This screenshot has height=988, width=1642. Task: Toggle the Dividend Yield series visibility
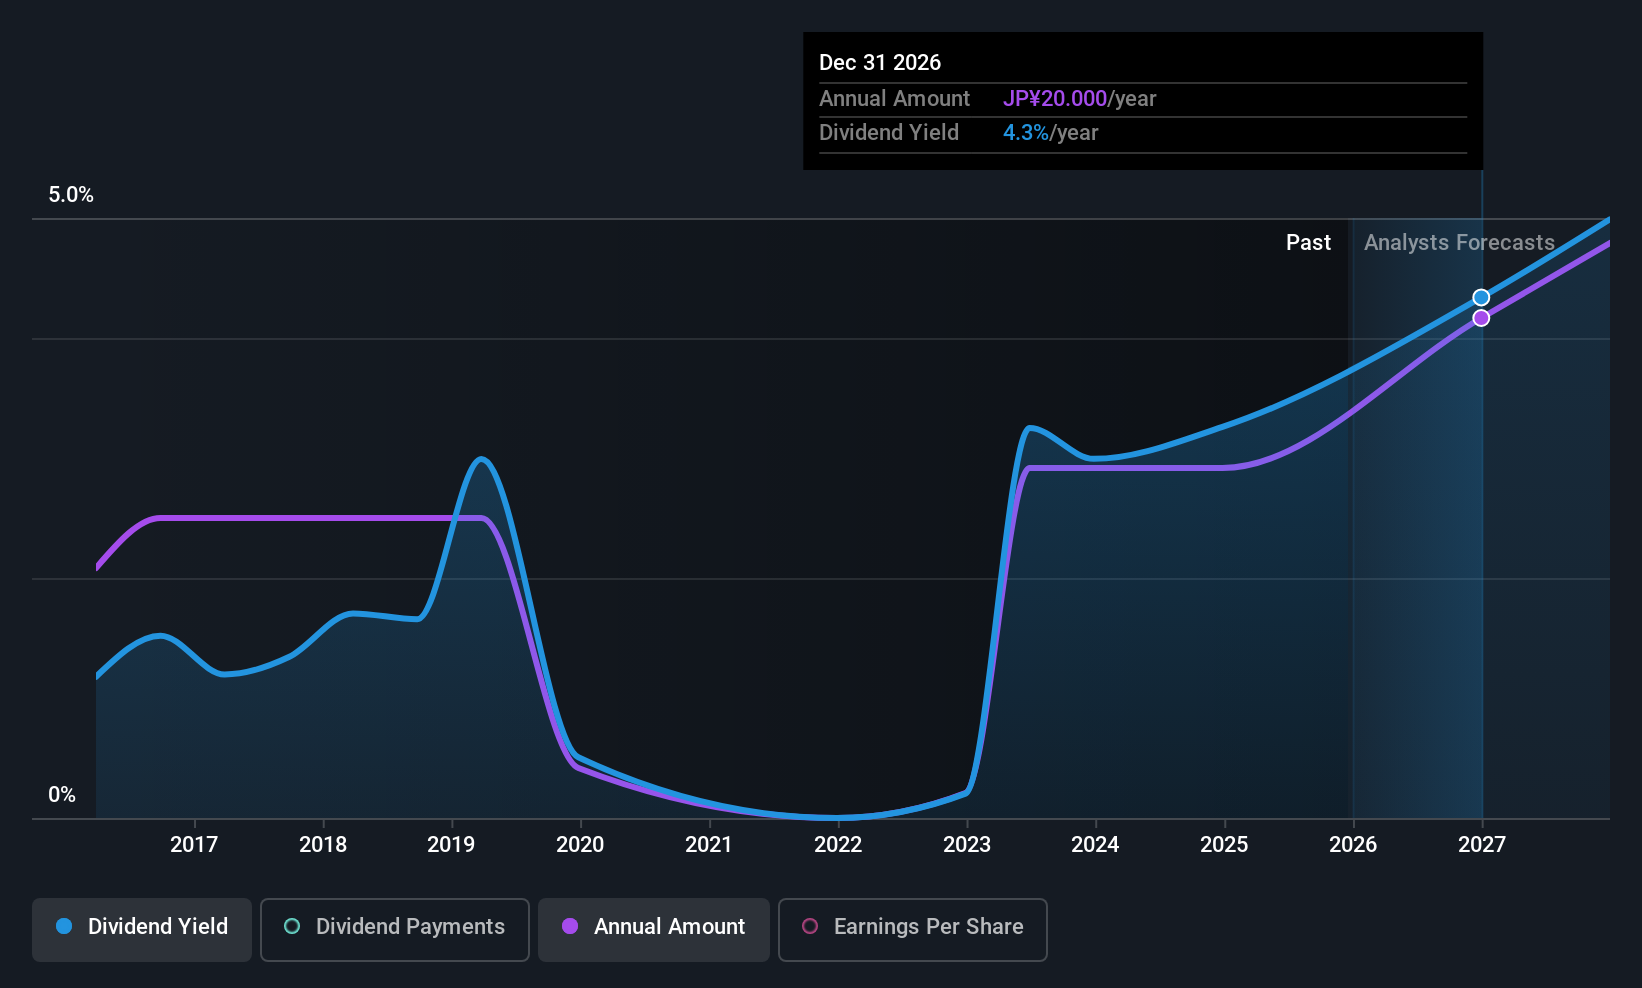pos(141,928)
